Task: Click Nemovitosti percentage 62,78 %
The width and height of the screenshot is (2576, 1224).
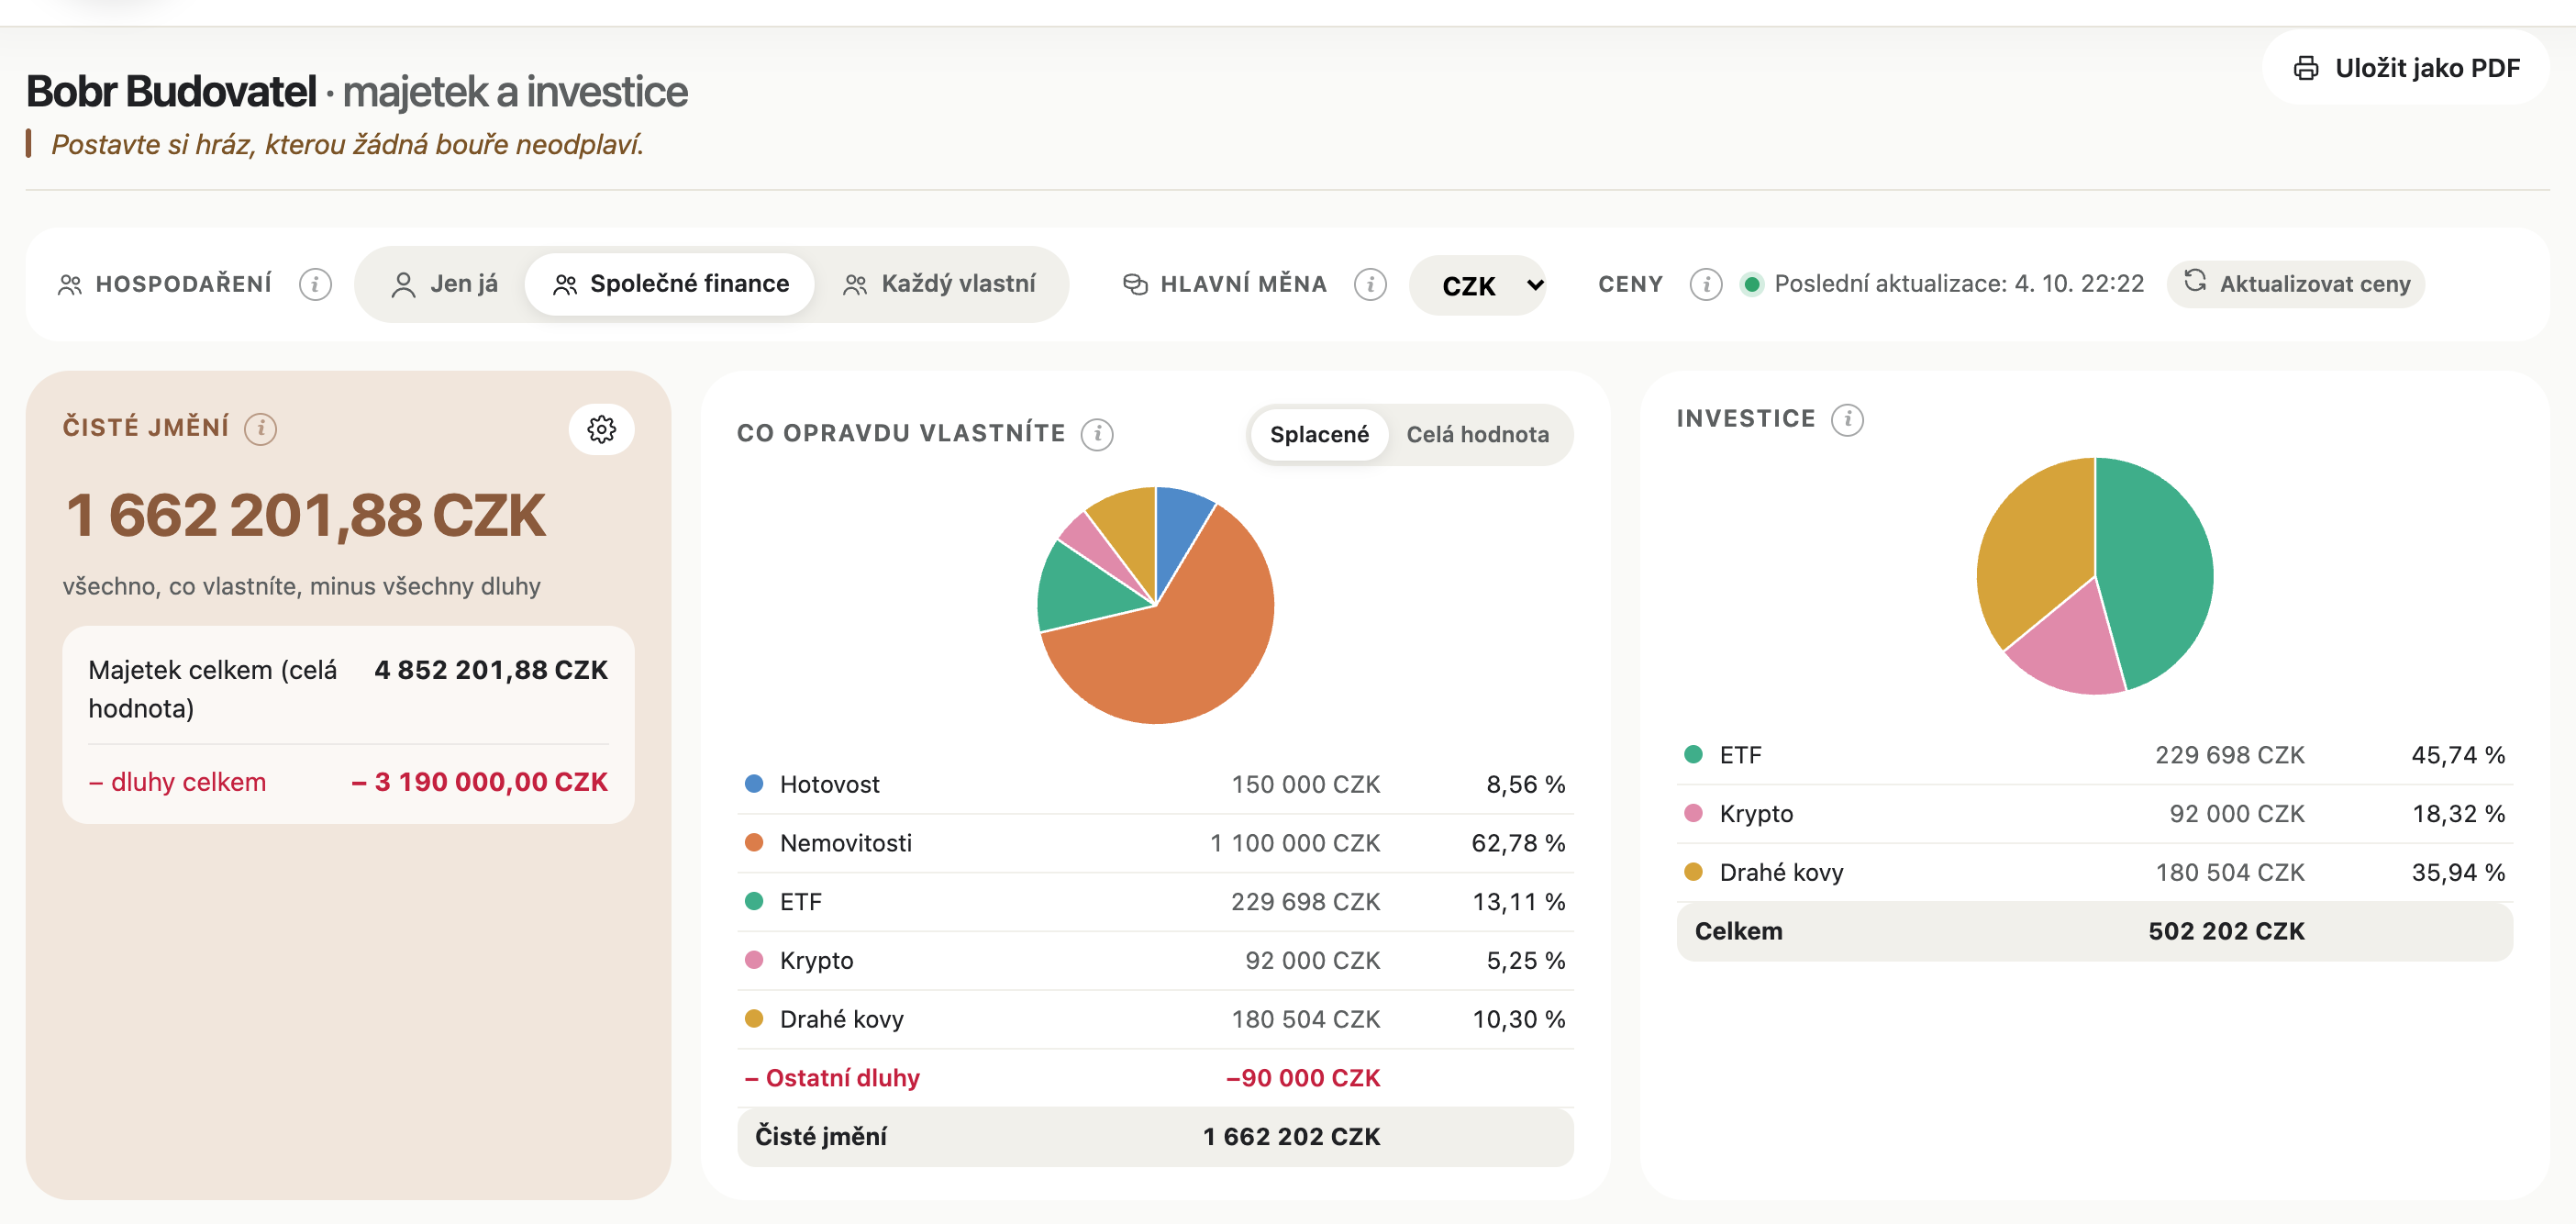Action: tap(1518, 843)
